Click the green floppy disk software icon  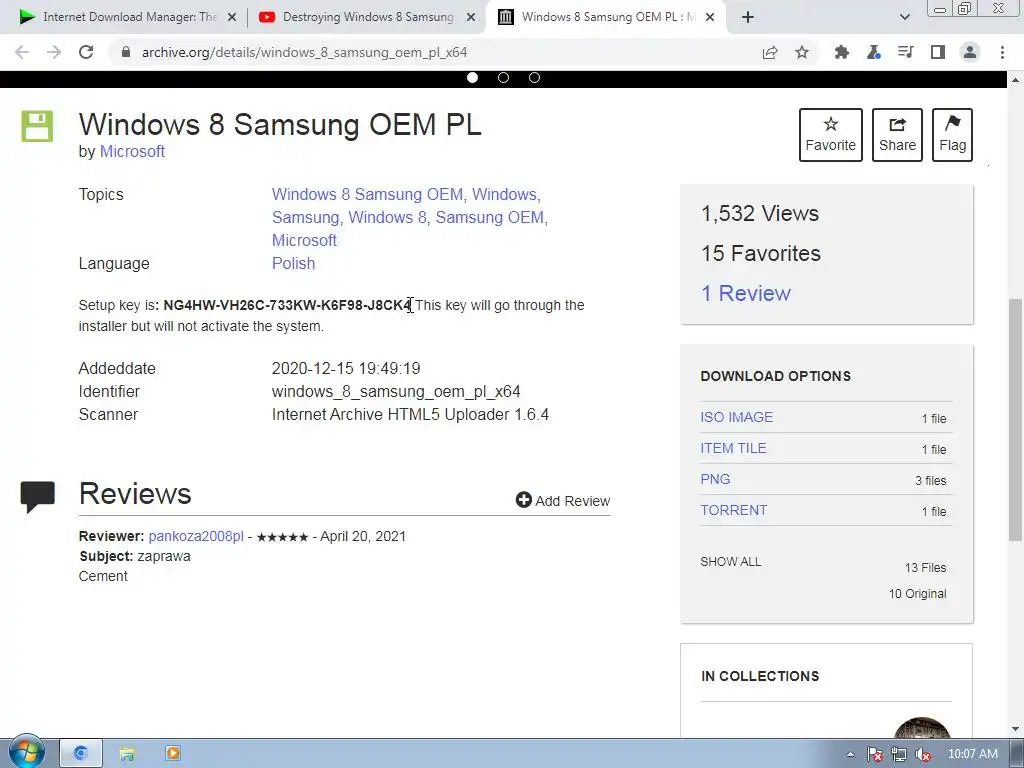click(x=37, y=126)
